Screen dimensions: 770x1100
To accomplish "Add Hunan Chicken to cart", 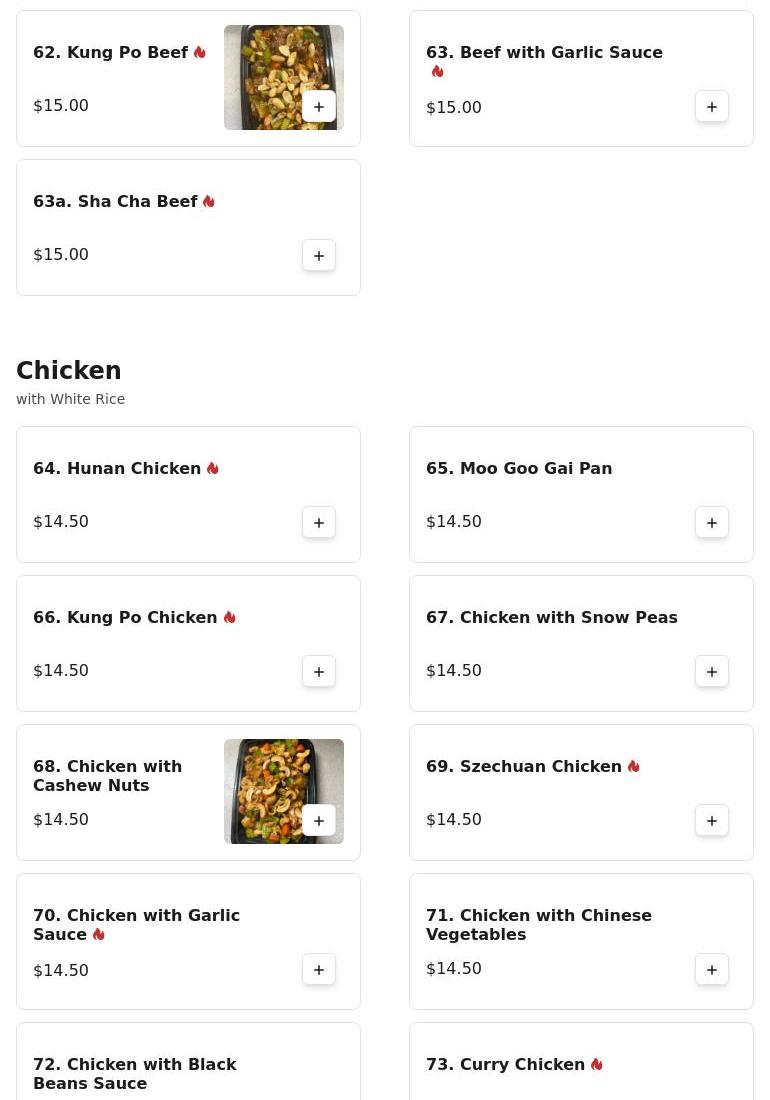I will (x=319, y=523).
